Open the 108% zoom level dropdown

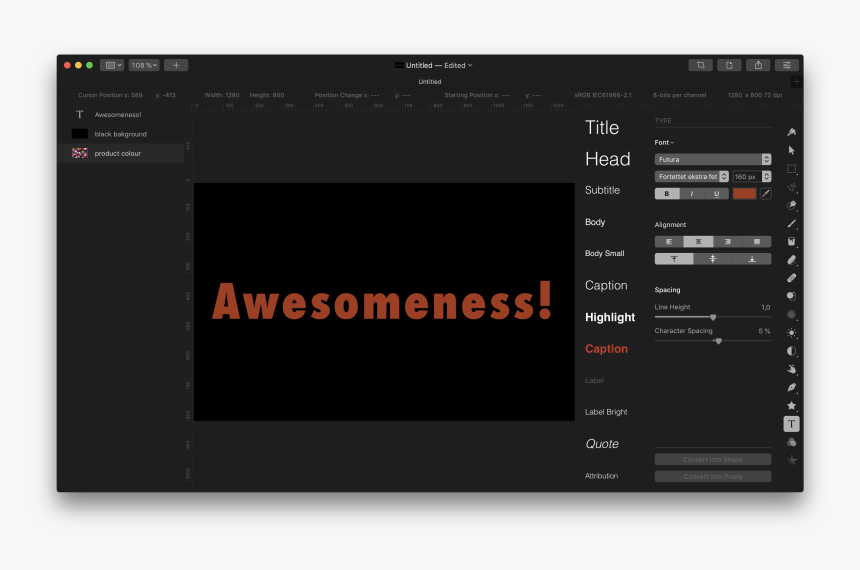point(143,65)
